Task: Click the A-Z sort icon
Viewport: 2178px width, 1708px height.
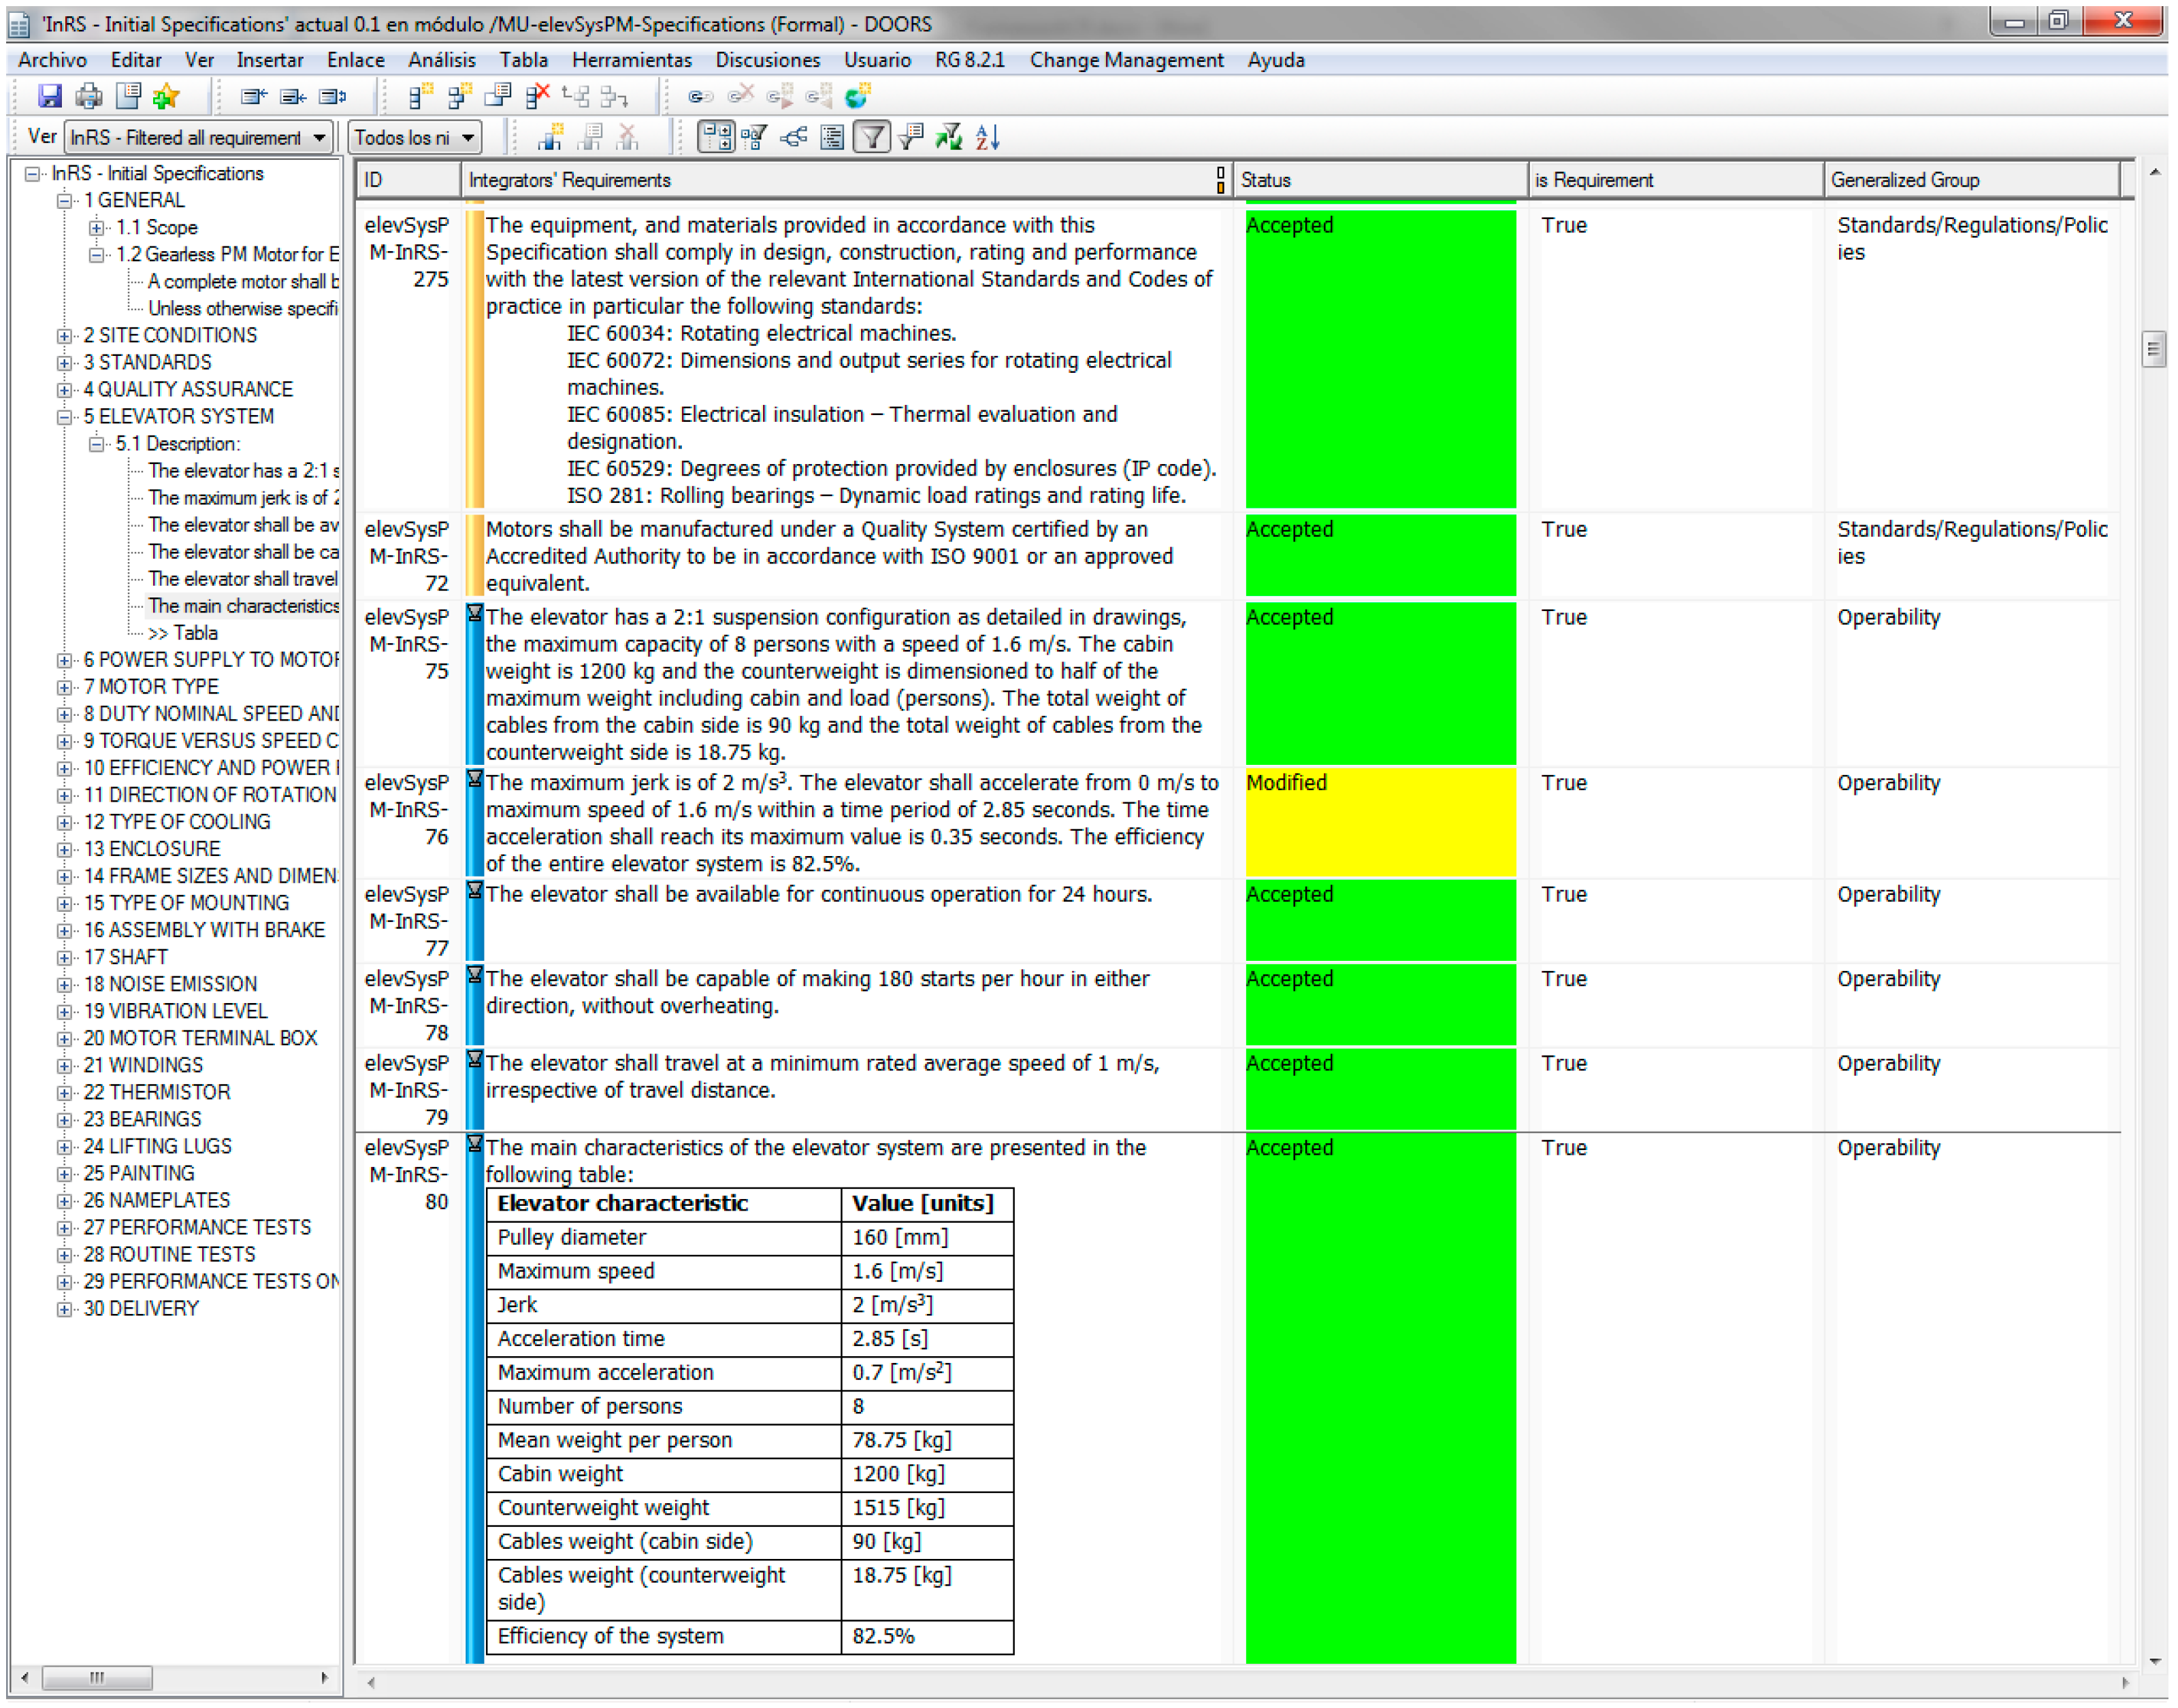Action: (x=988, y=137)
